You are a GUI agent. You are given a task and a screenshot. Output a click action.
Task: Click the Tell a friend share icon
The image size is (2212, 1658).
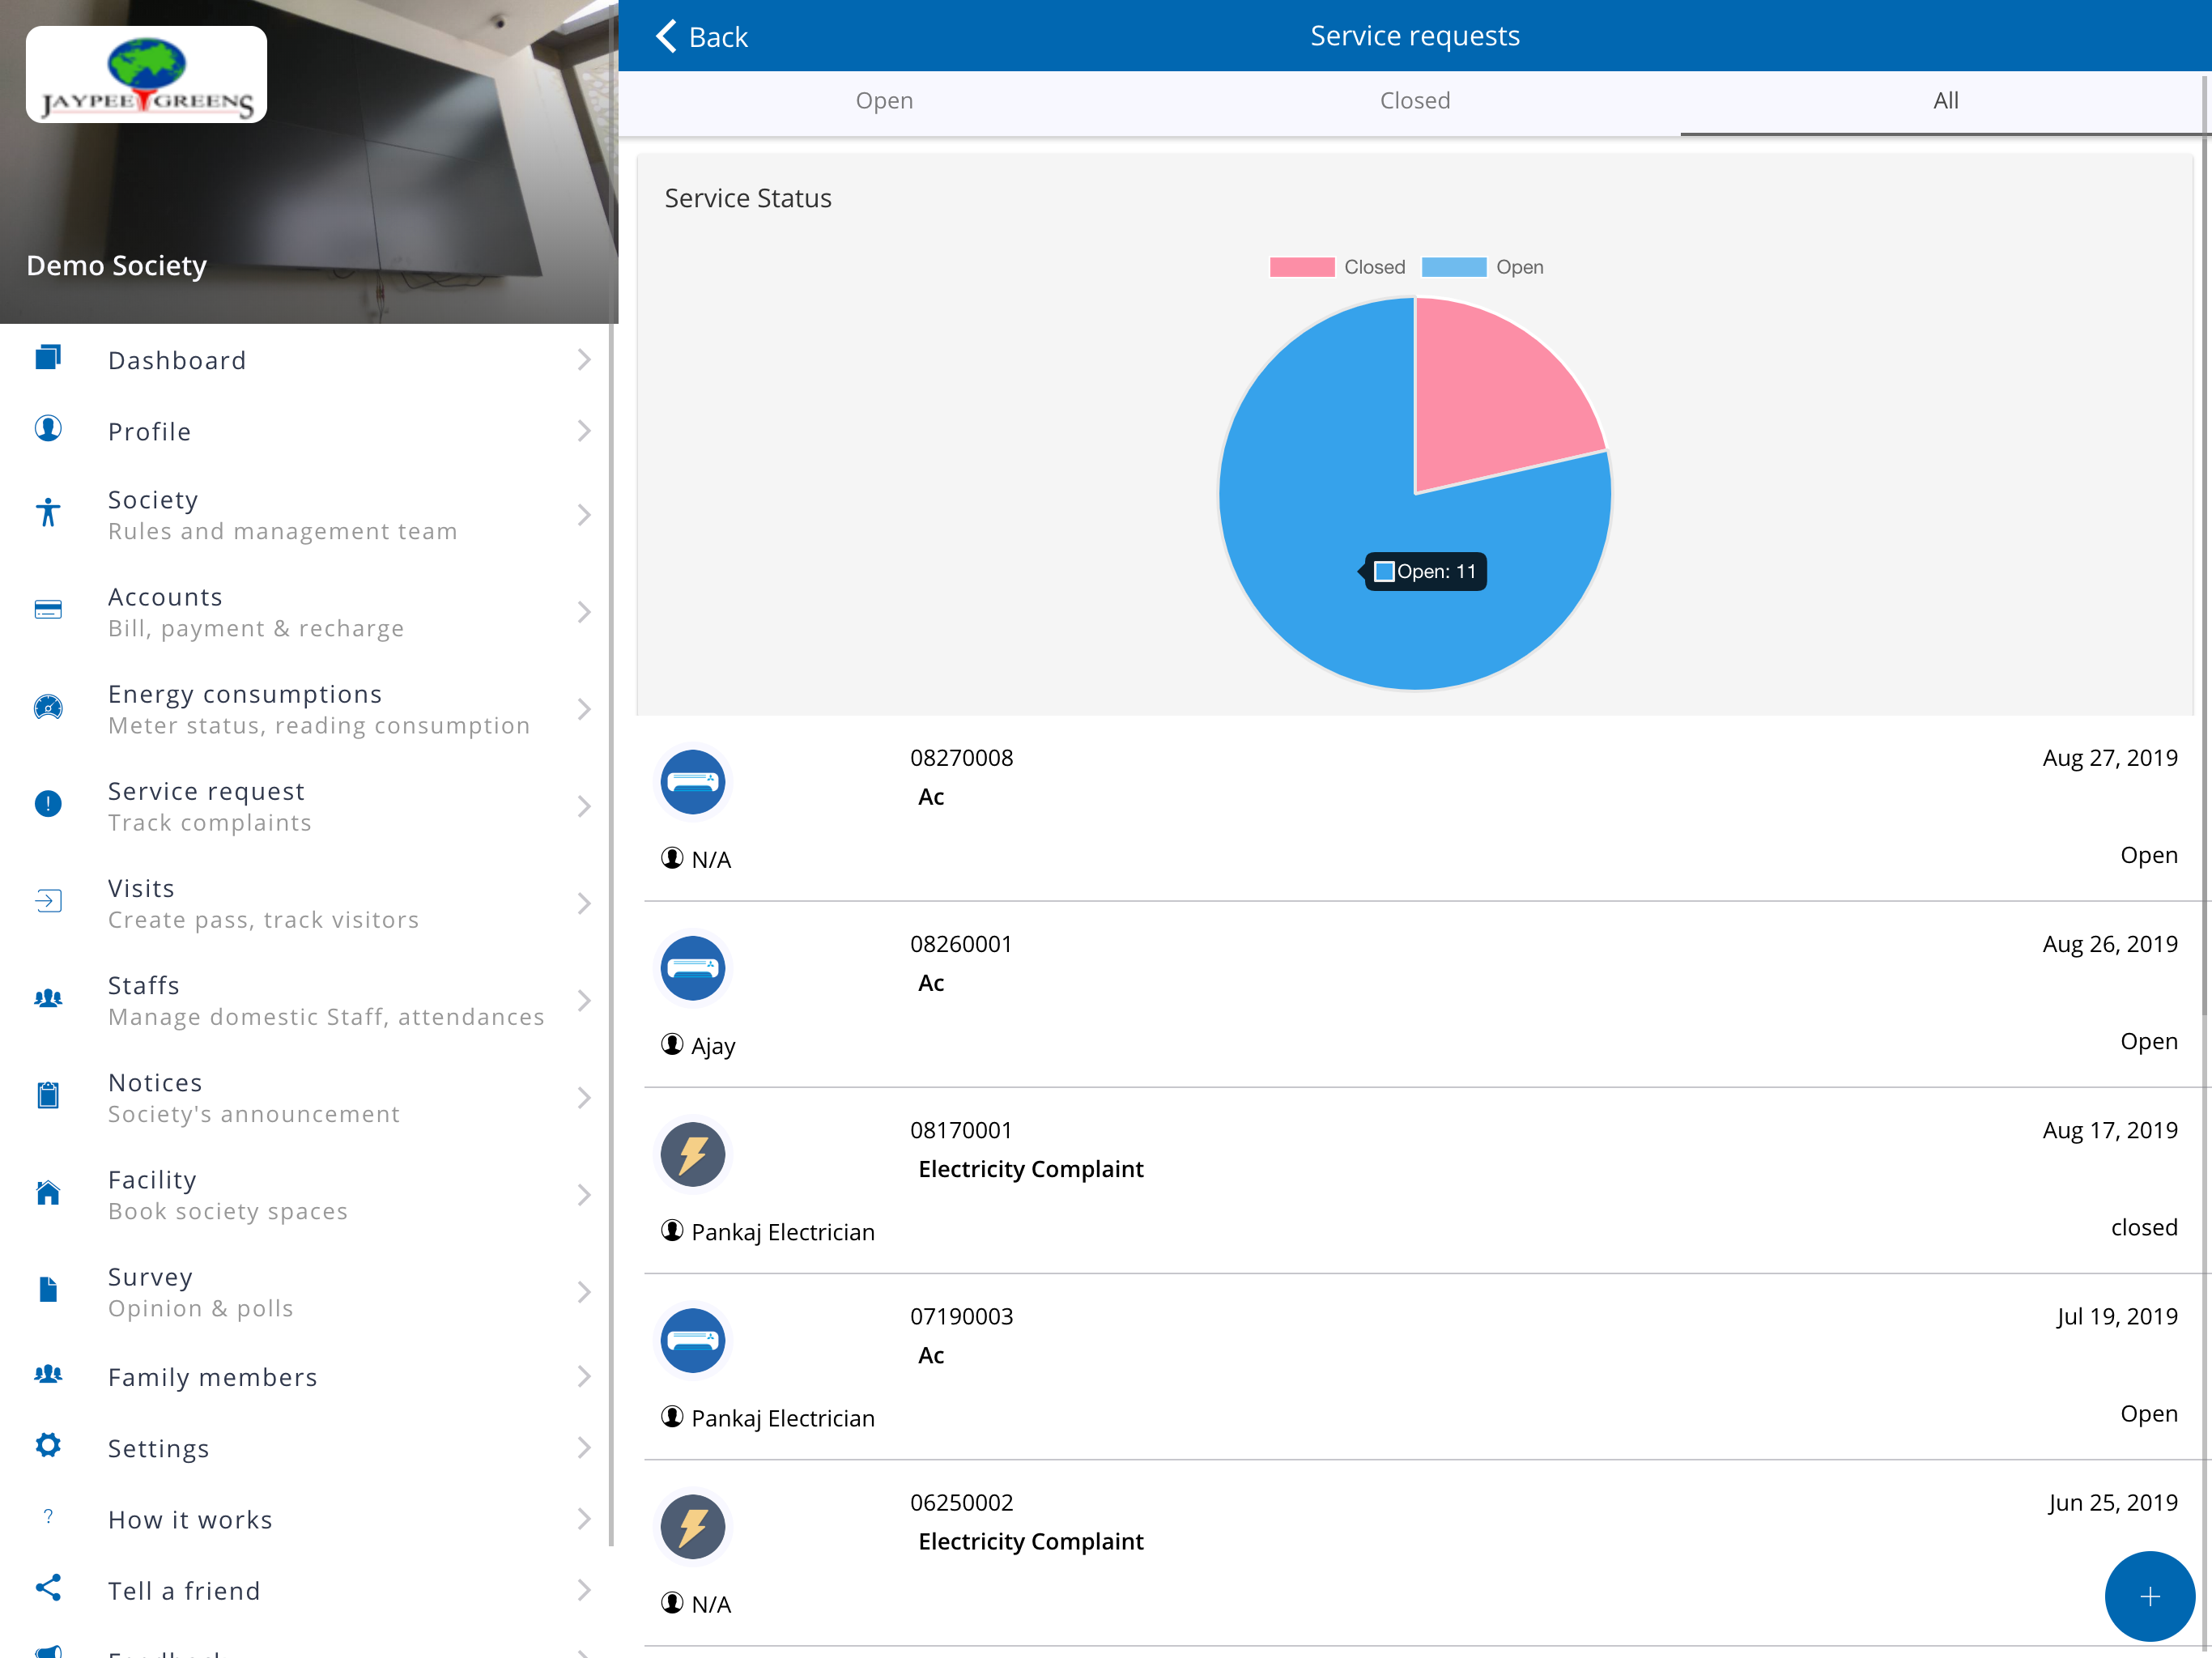[x=48, y=1588]
